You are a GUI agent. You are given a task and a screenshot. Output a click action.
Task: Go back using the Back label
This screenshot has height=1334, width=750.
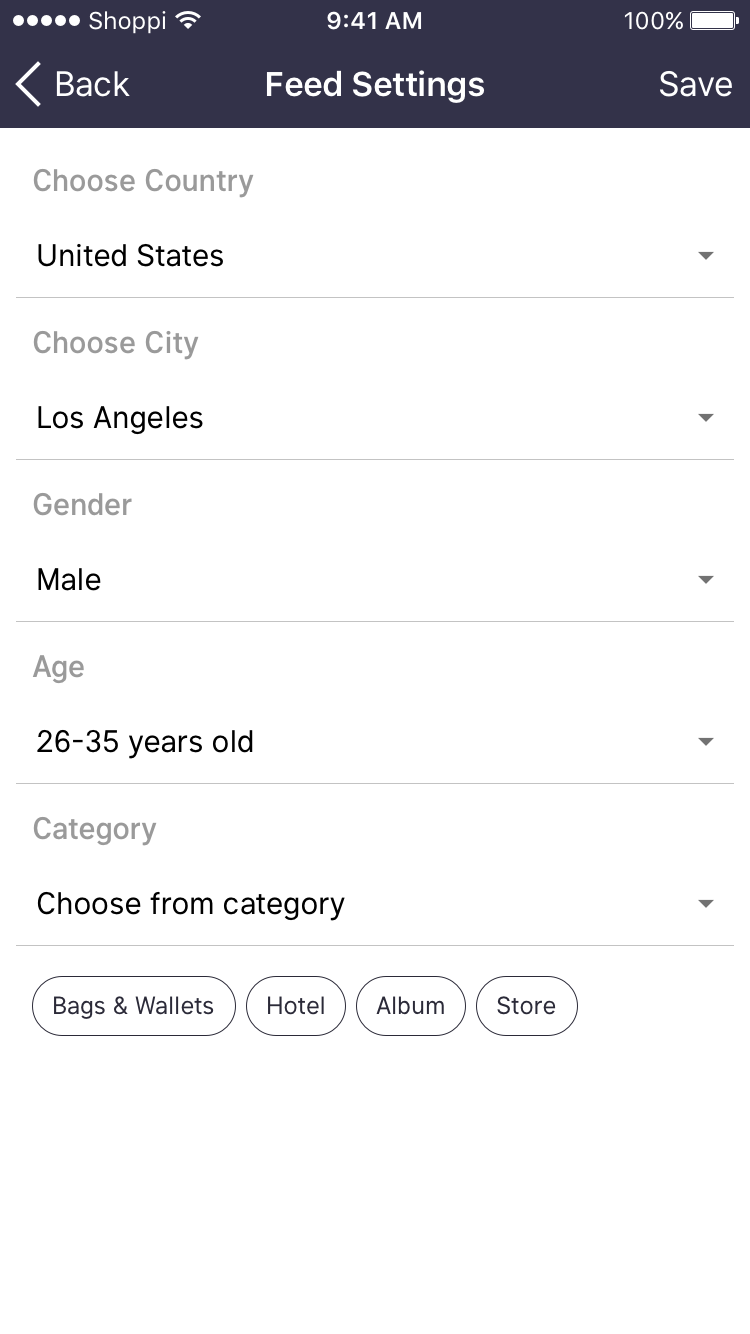92,85
